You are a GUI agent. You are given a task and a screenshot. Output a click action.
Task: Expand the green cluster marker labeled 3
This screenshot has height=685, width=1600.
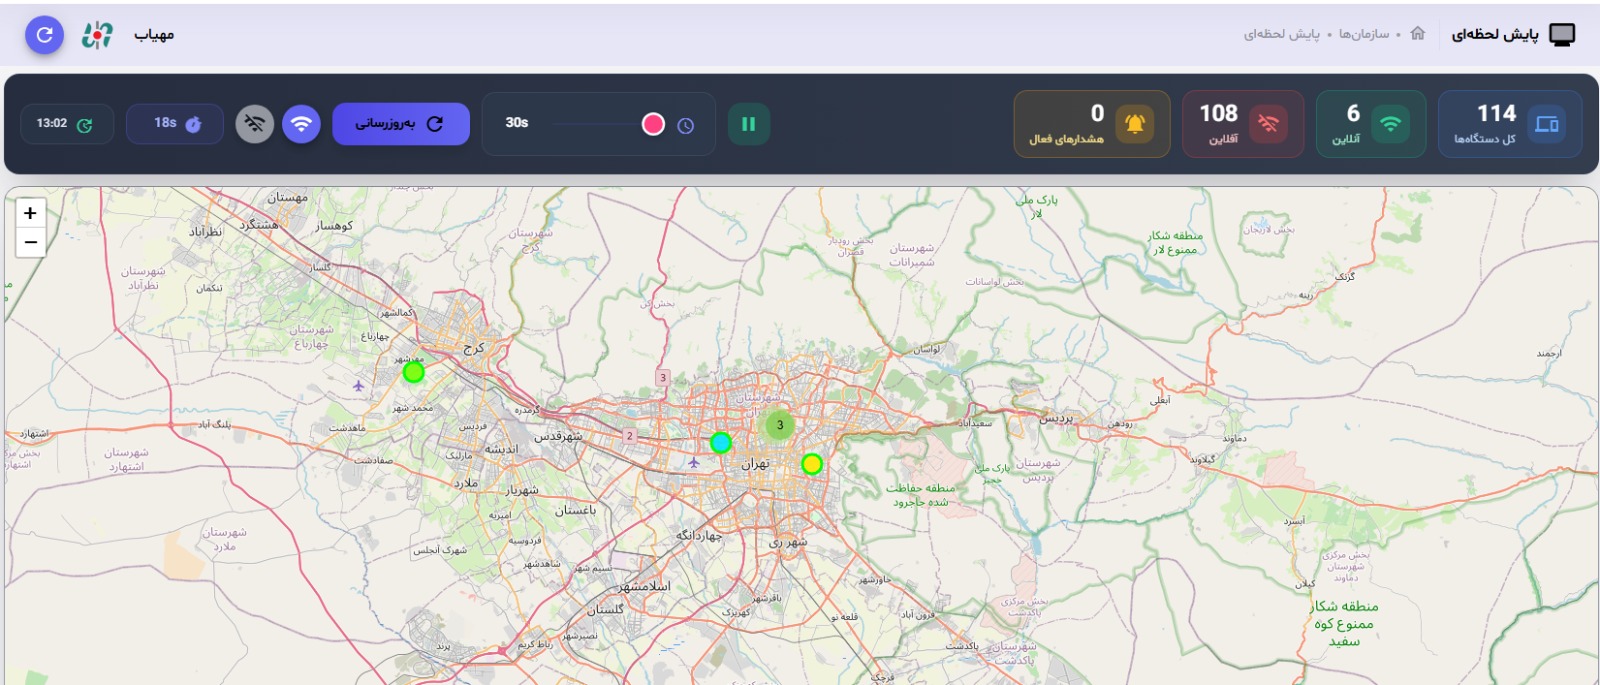pos(780,425)
